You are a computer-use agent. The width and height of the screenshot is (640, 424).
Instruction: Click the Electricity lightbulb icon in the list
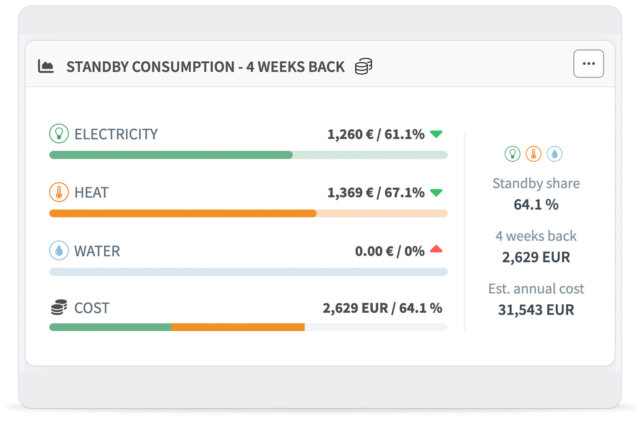click(59, 134)
